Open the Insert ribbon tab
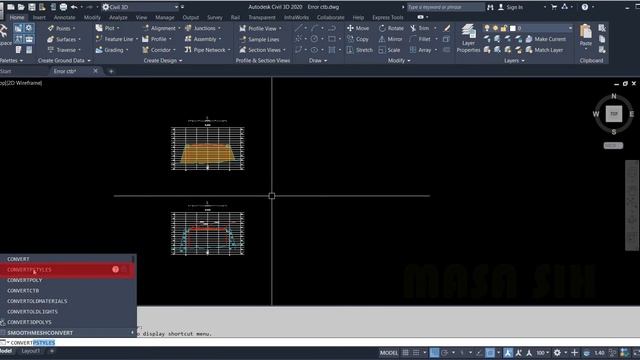This screenshot has height=360, width=640. tap(39, 18)
